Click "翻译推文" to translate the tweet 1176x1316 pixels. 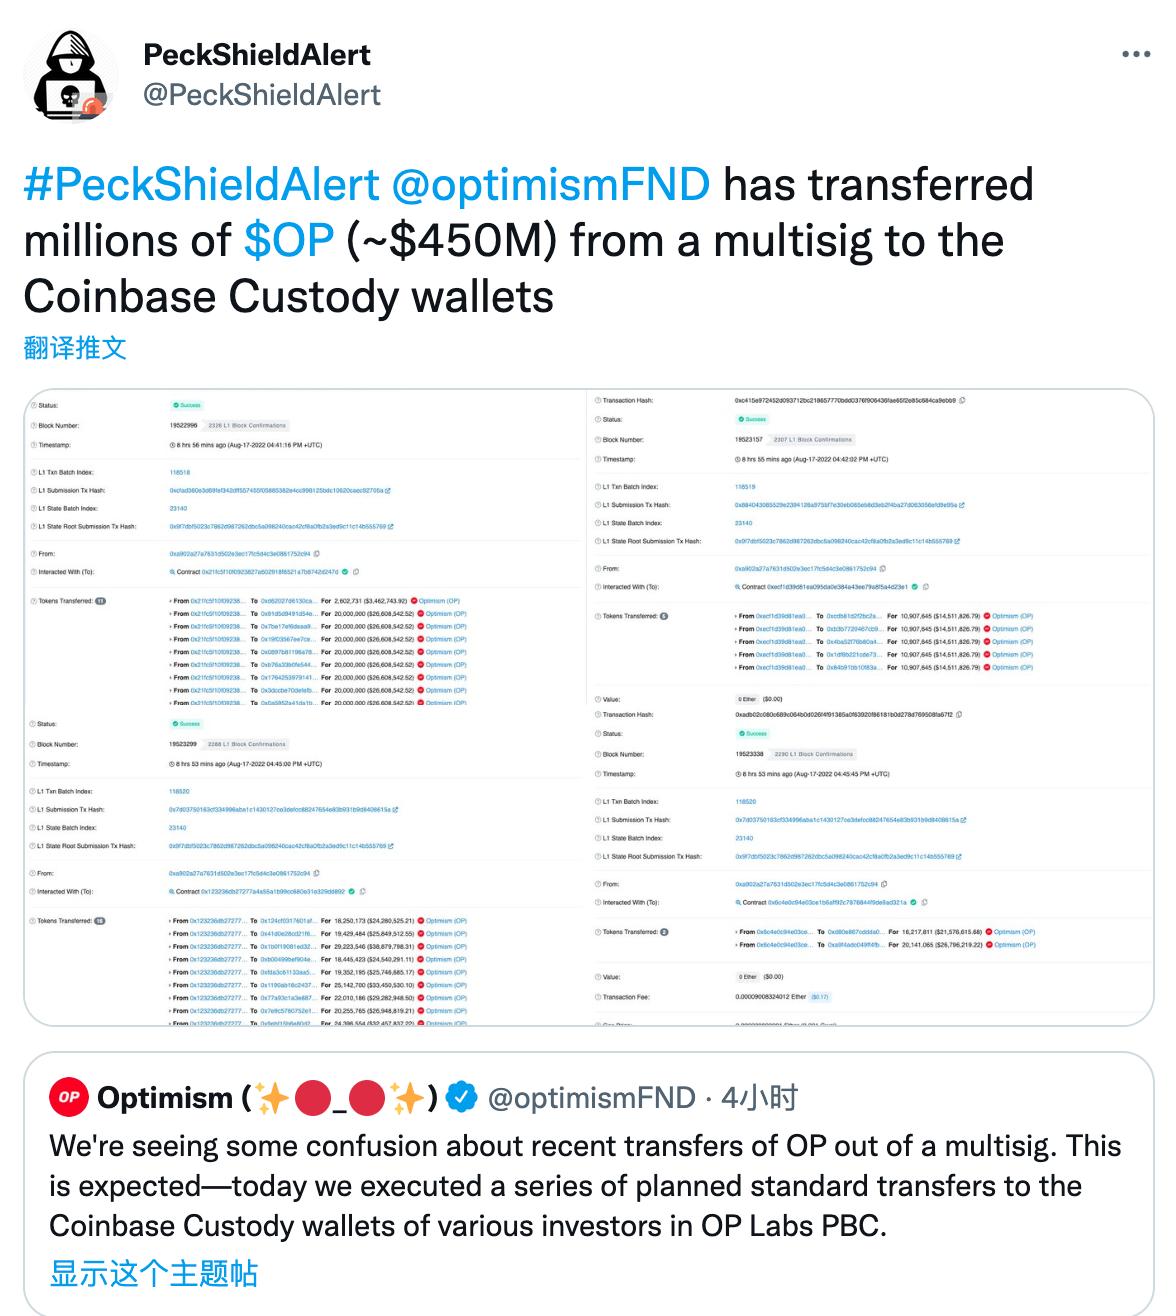point(75,350)
